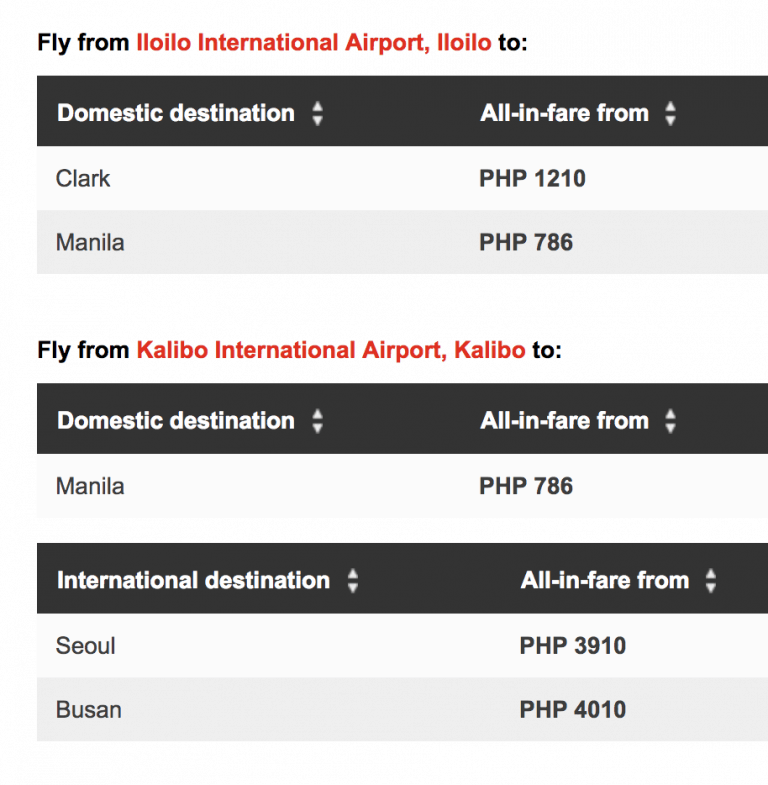Select the Seoul destination cell
Screen dimensions: 768x785
pyautogui.click(x=86, y=646)
